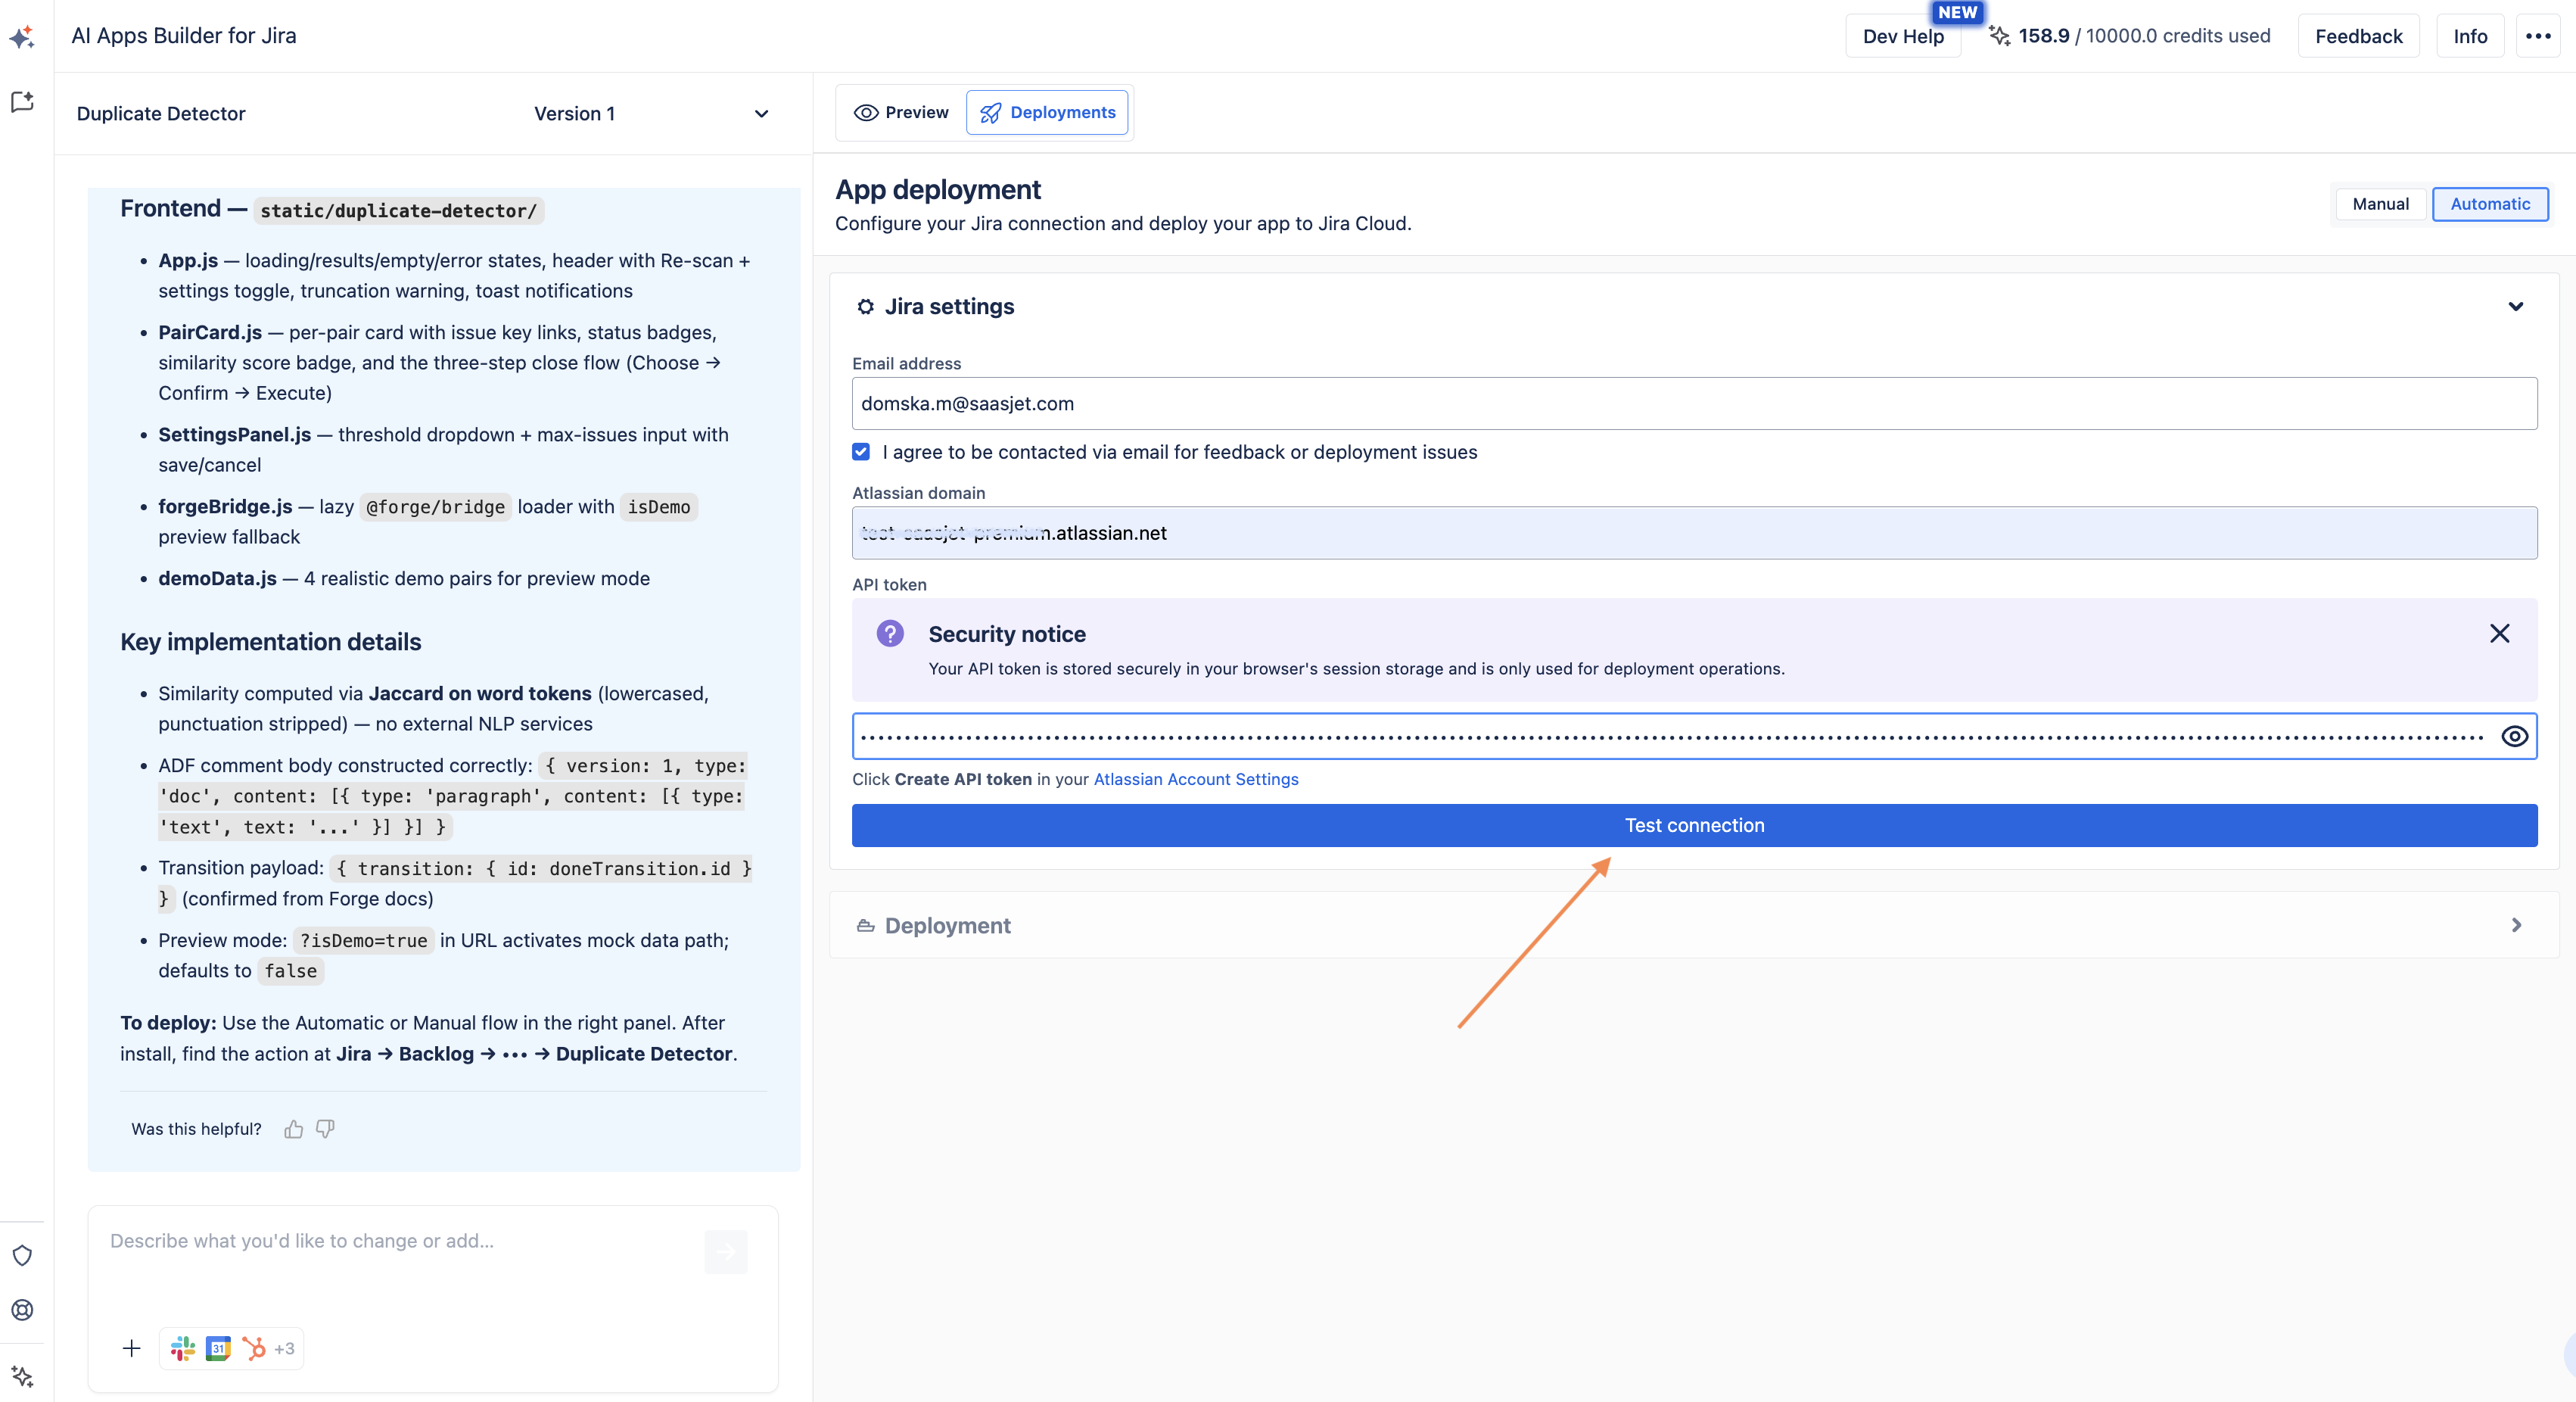Click the gear icon beside Jira settings
The image size is (2576, 1402).
865,307
